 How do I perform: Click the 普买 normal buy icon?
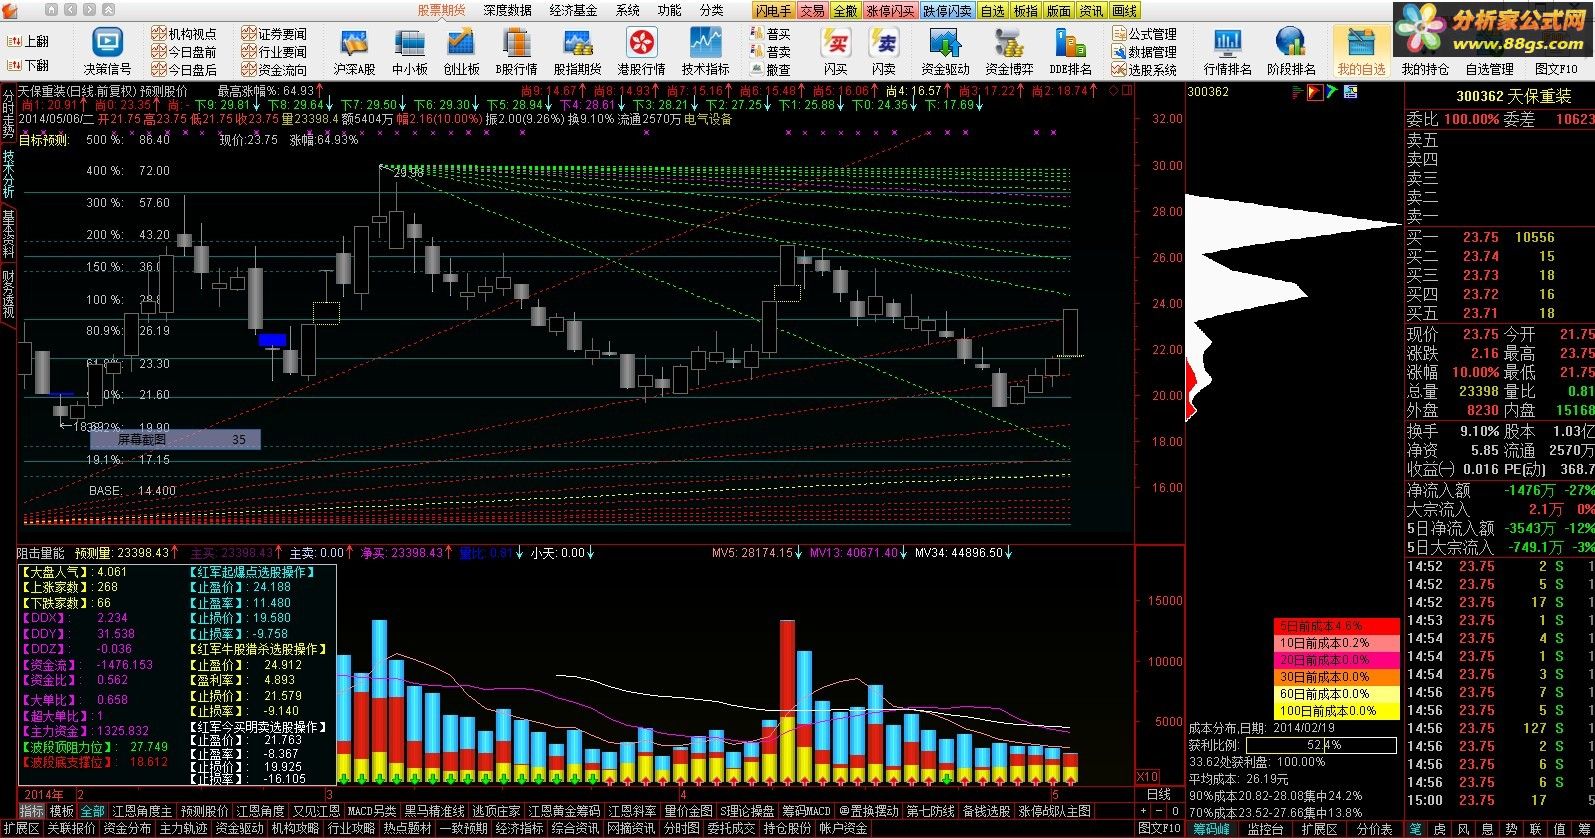tap(770, 34)
